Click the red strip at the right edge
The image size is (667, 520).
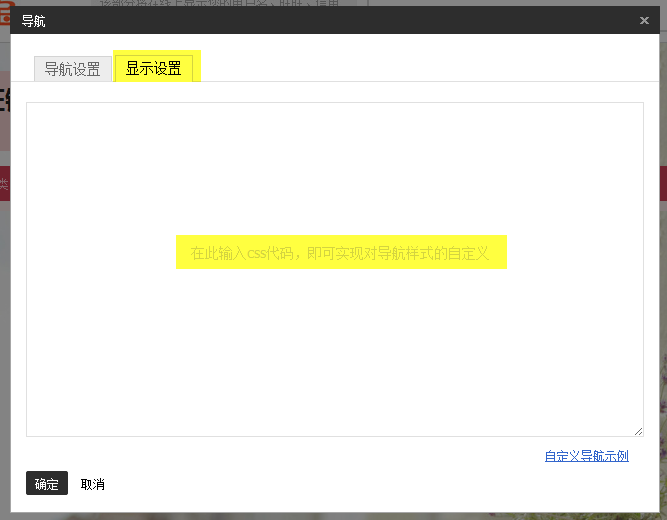pos(663,183)
